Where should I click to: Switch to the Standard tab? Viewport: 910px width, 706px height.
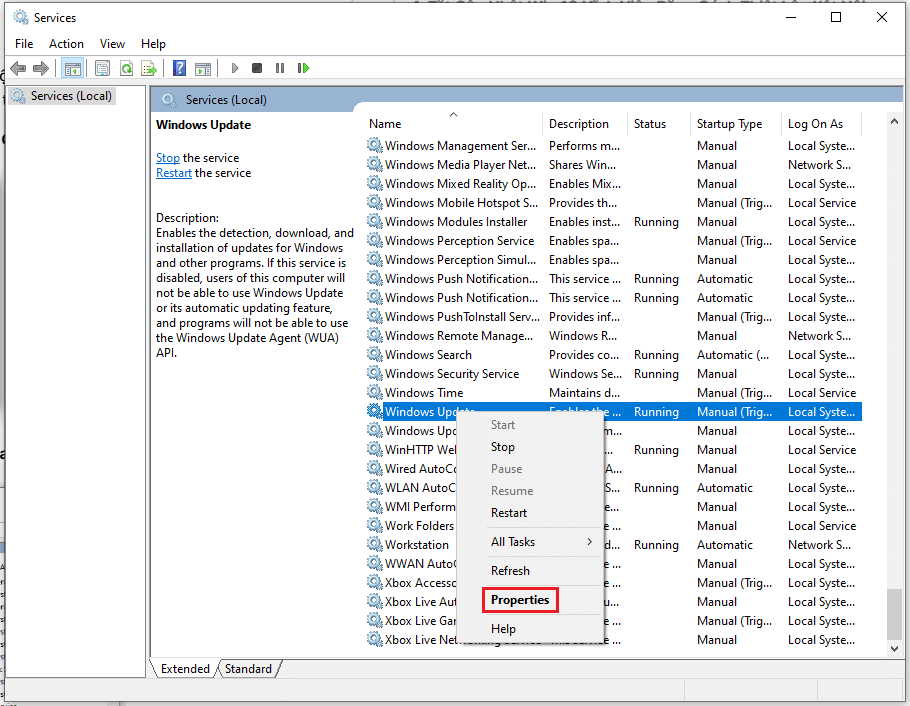pyautogui.click(x=248, y=669)
